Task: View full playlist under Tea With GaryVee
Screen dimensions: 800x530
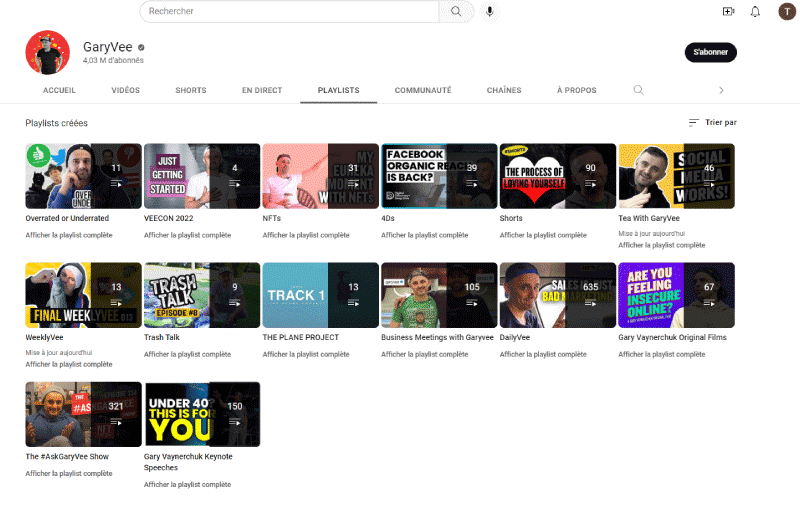Action: coord(662,245)
